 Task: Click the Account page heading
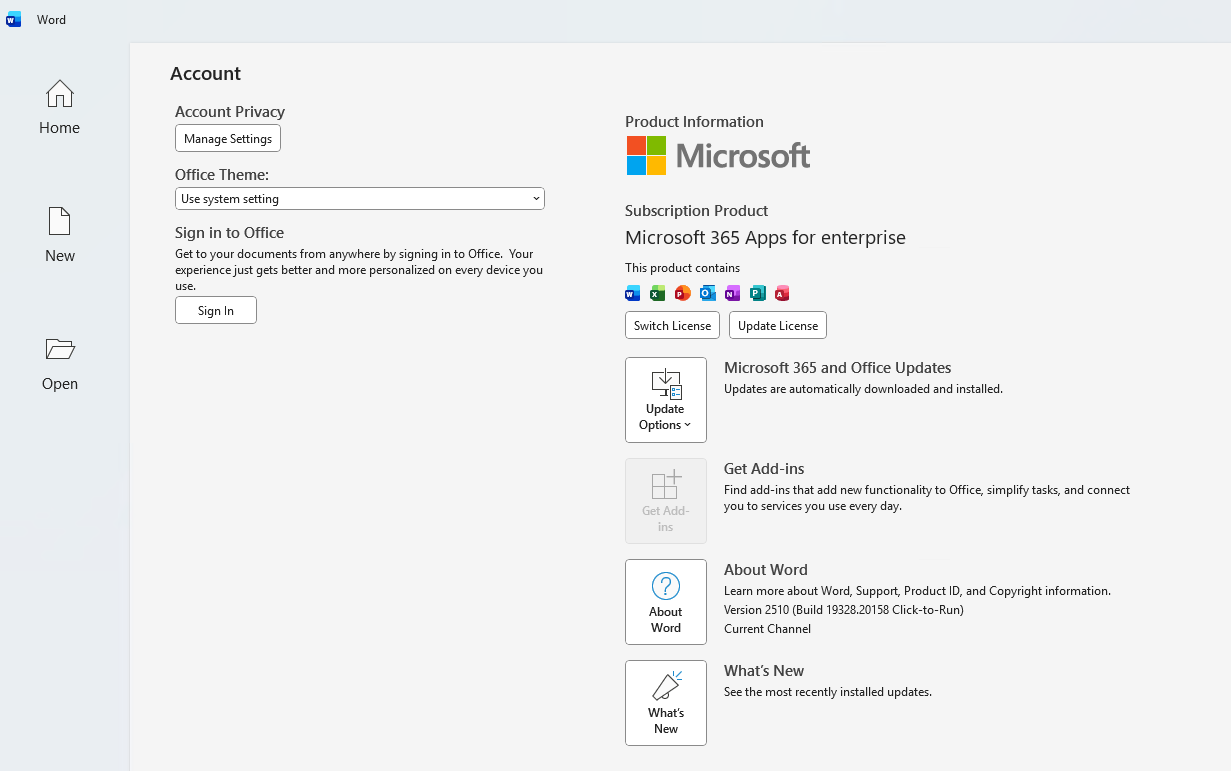[205, 74]
